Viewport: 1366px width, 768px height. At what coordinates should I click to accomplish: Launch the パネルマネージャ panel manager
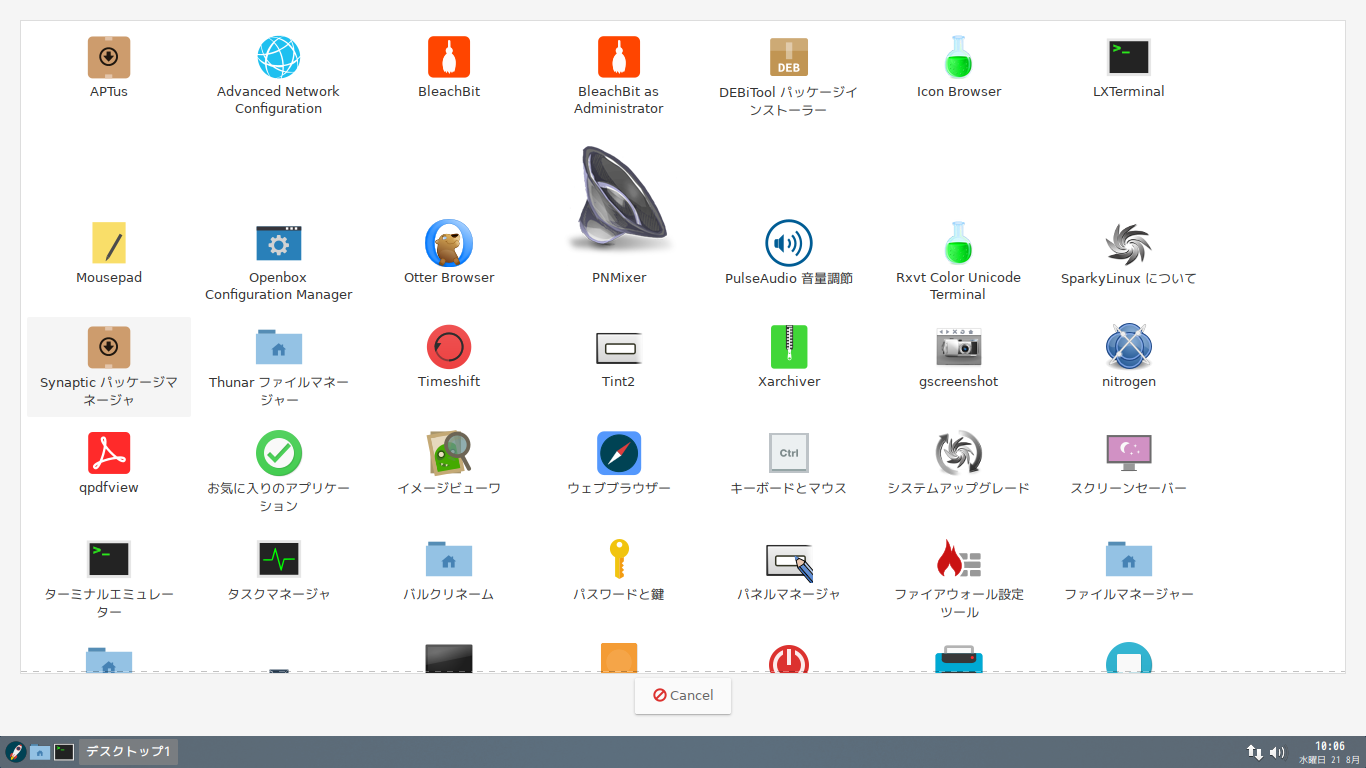point(789,562)
